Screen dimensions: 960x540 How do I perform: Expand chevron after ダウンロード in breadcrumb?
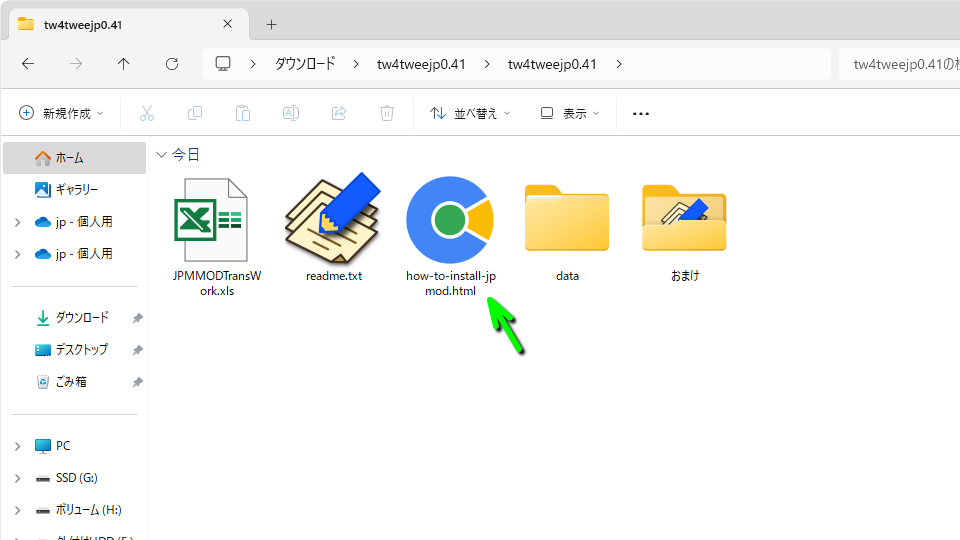[356, 64]
